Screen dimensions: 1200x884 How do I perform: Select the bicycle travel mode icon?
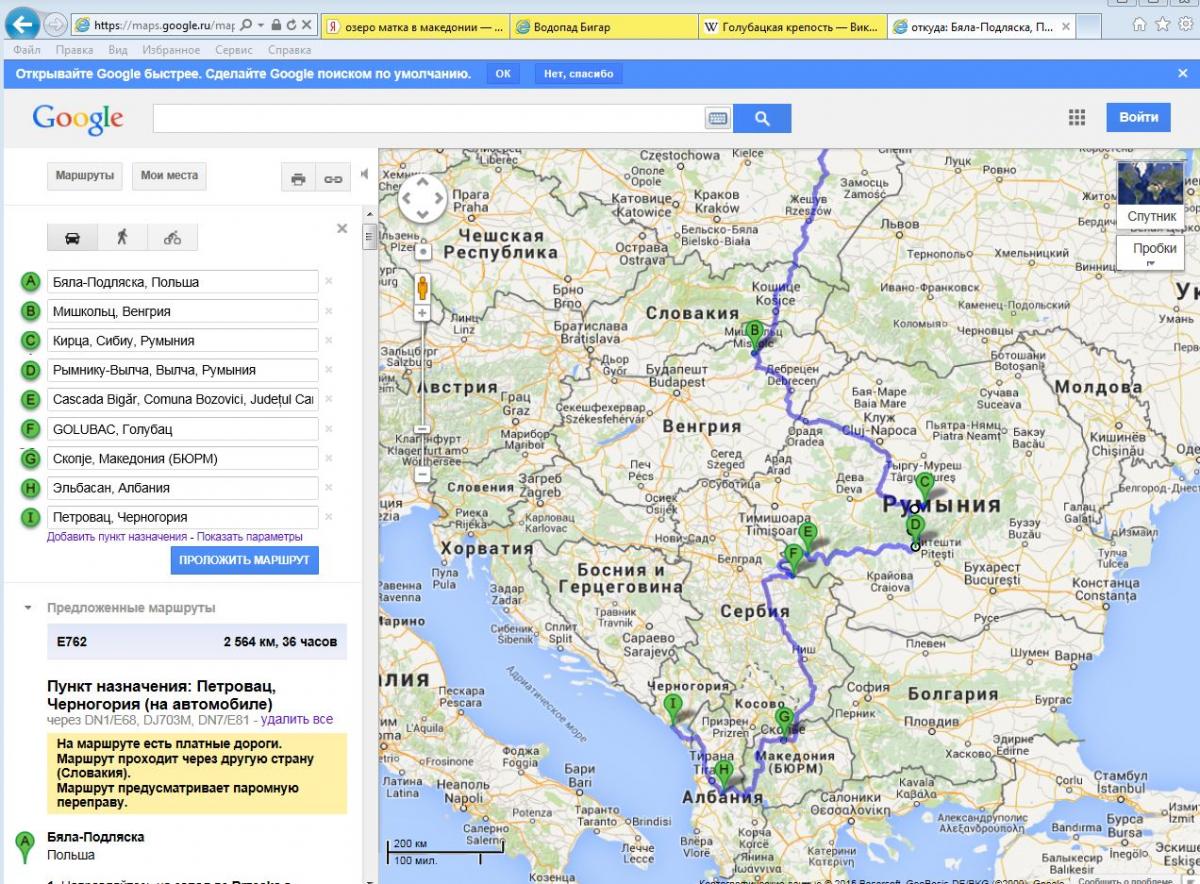[172, 237]
